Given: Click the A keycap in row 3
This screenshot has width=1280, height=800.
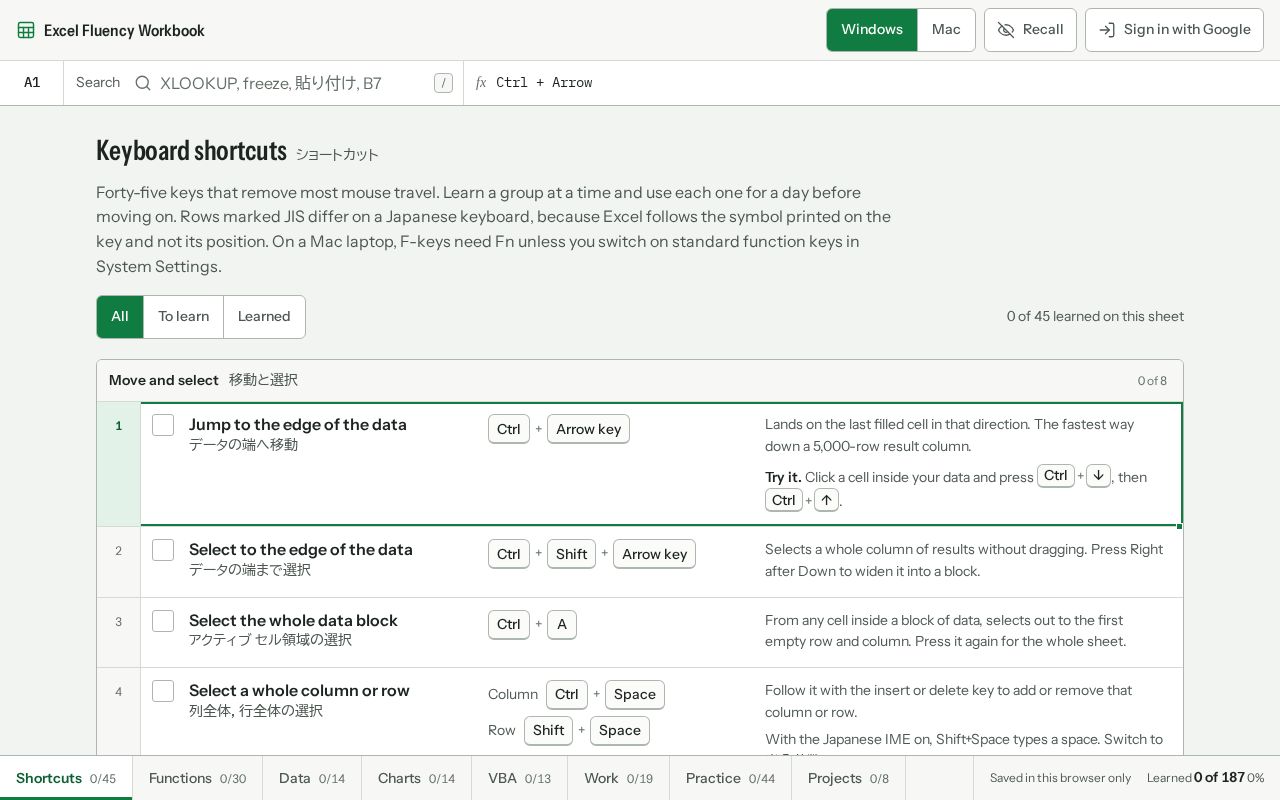Looking at the screenshot, I should tap(562, 625).
